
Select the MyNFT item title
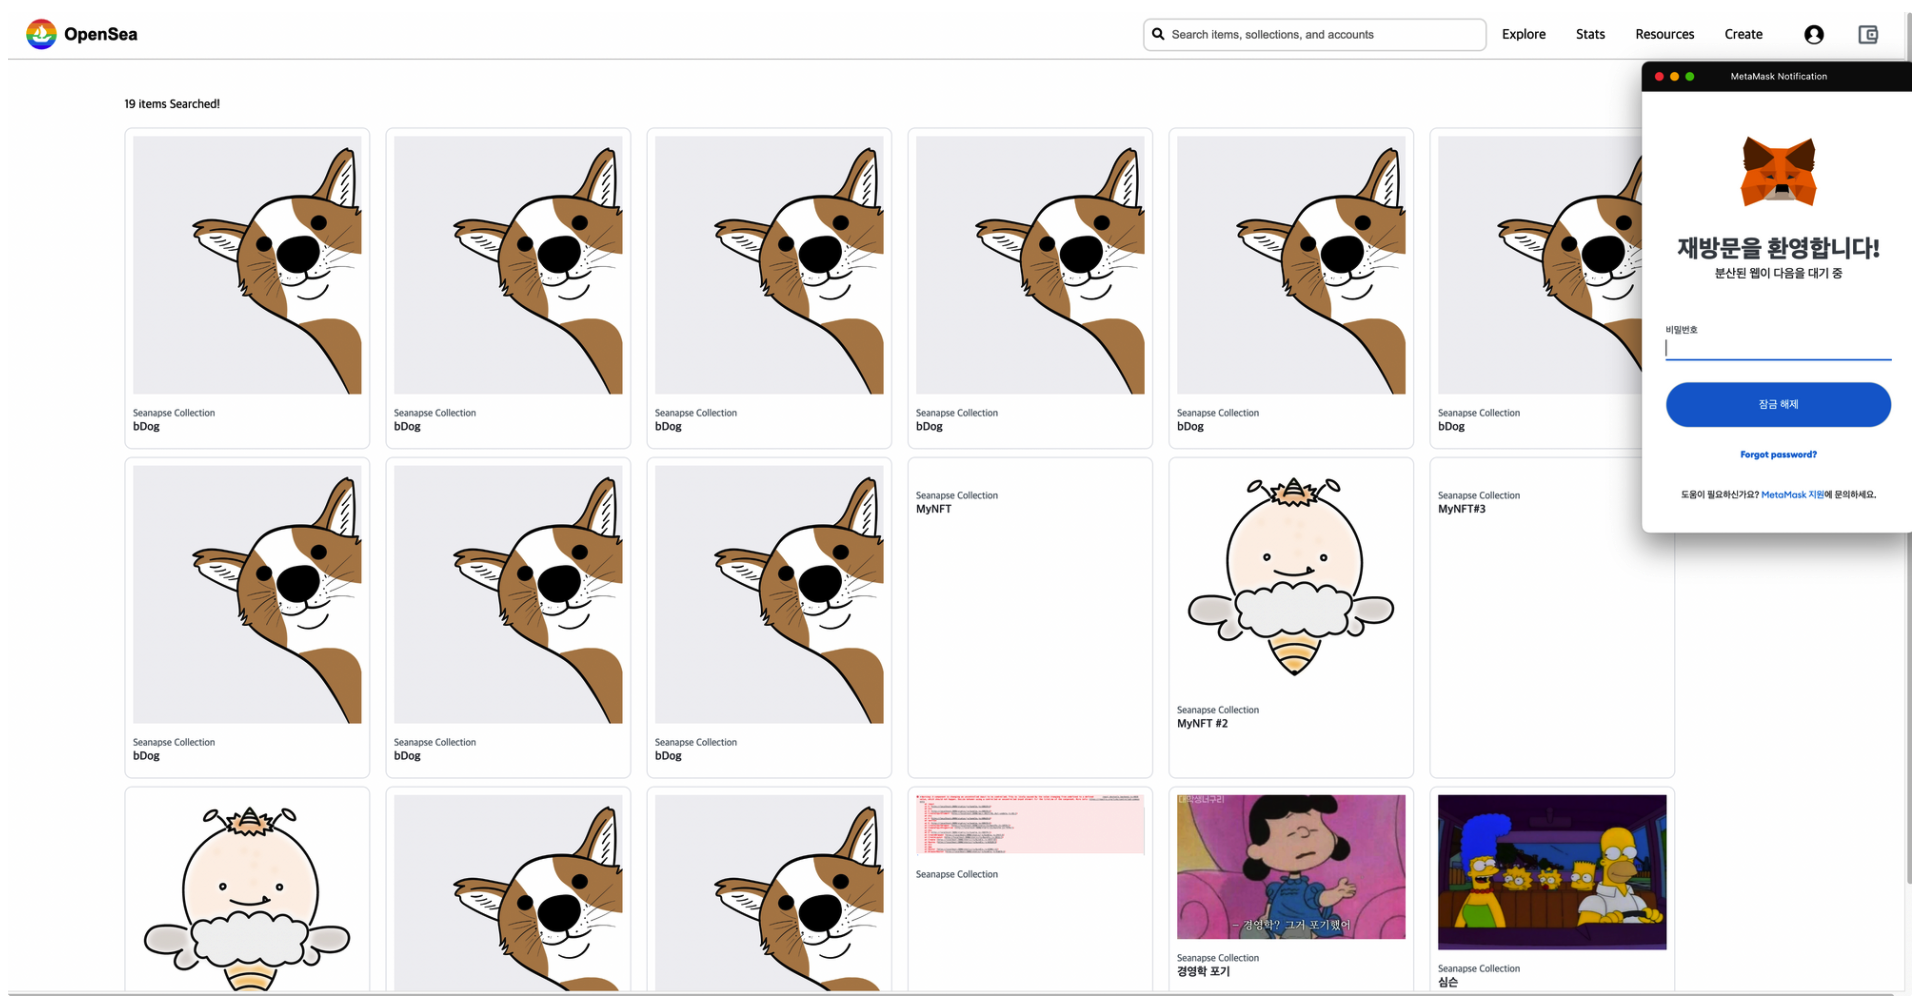(x=933, y=509)
